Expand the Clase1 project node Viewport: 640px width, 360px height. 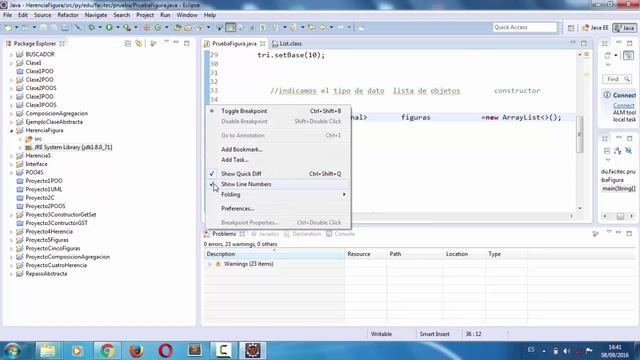point(11,63)
